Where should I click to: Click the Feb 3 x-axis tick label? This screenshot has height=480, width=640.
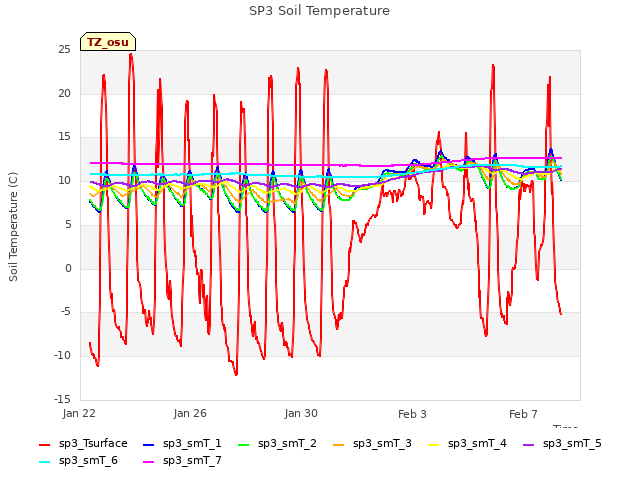pos(412,414)
